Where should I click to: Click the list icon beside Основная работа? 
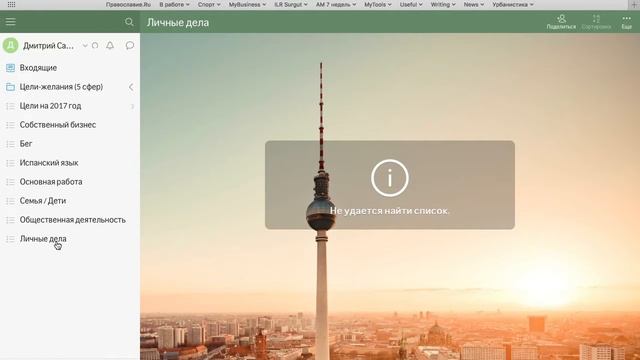pos(10,182)
